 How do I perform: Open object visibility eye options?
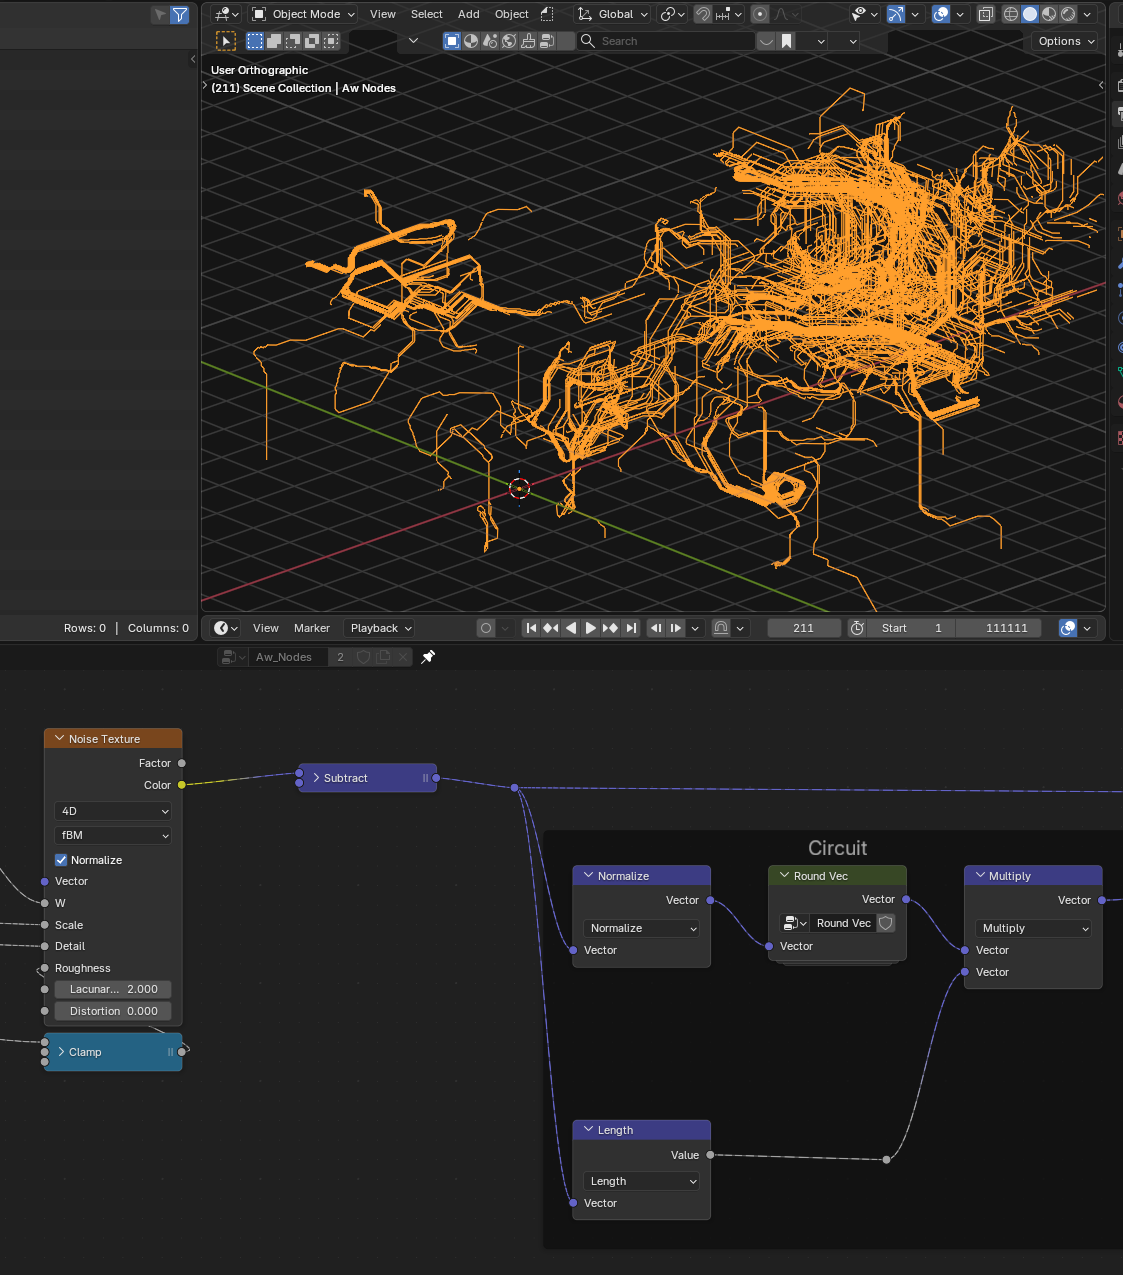pos(864,14)
